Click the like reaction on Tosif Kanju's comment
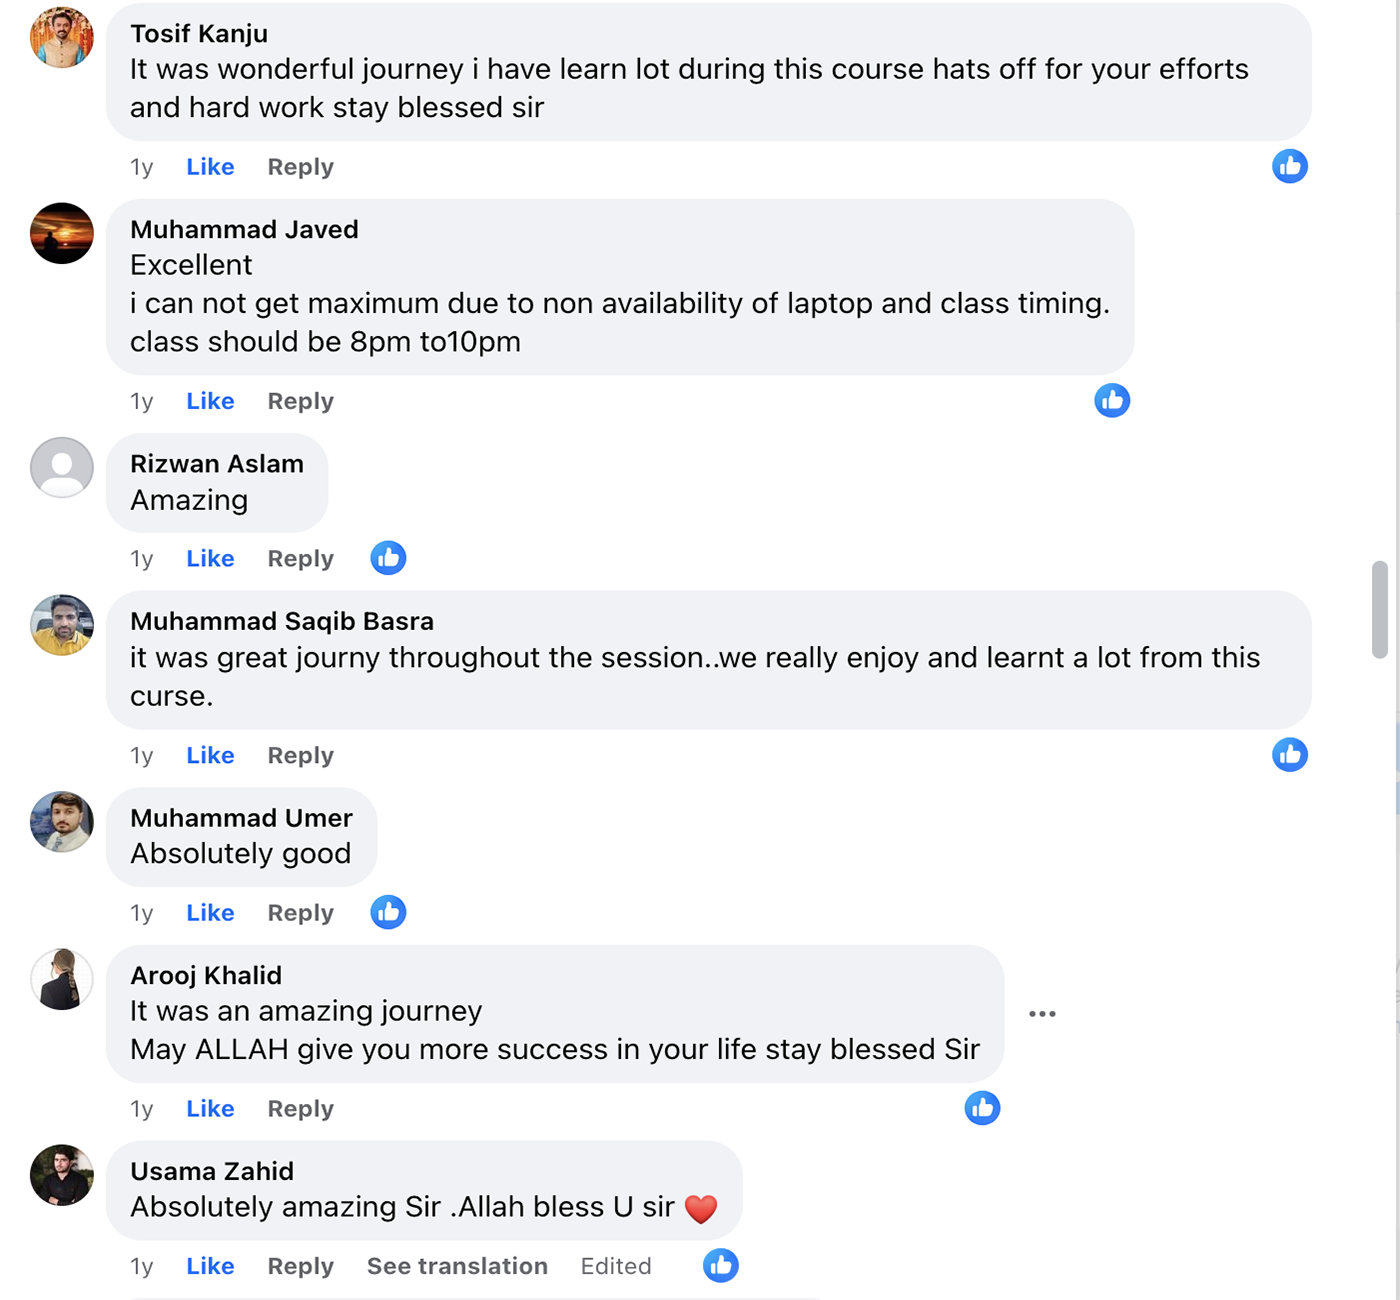Viewport: 1400px width, 1300px height. pos(1290,166)
